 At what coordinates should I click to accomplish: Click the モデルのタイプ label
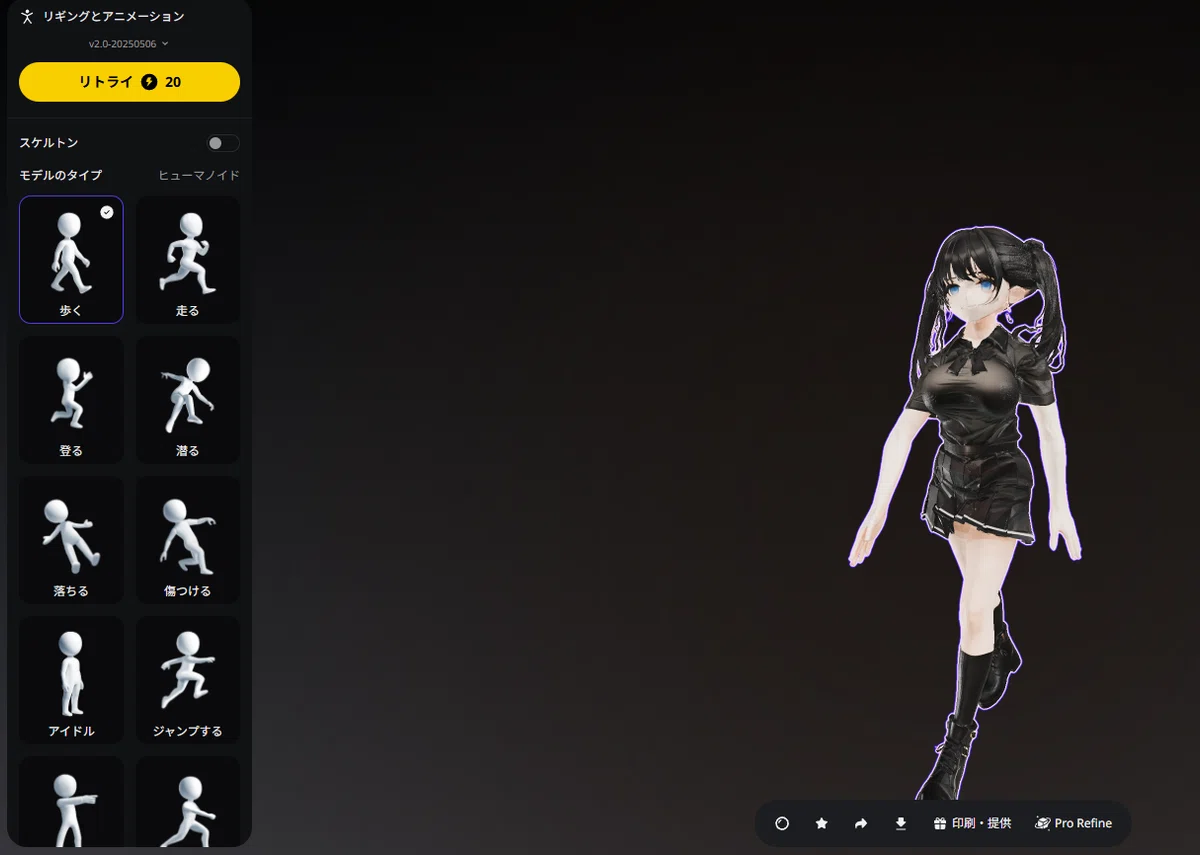point(61,175)
